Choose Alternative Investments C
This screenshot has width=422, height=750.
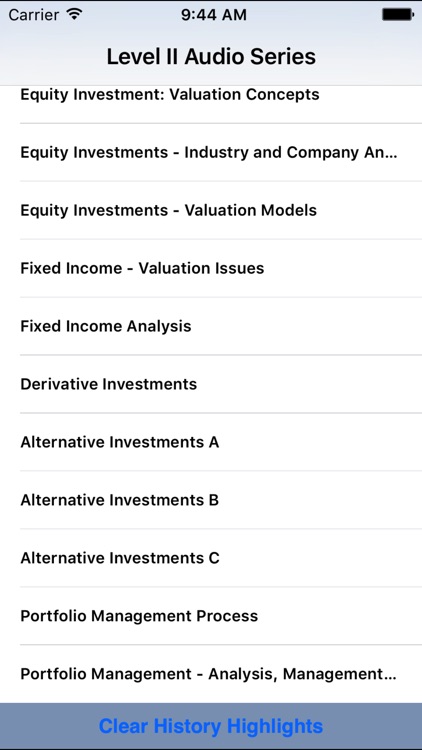pyautogui.click(x=211, y=557)
